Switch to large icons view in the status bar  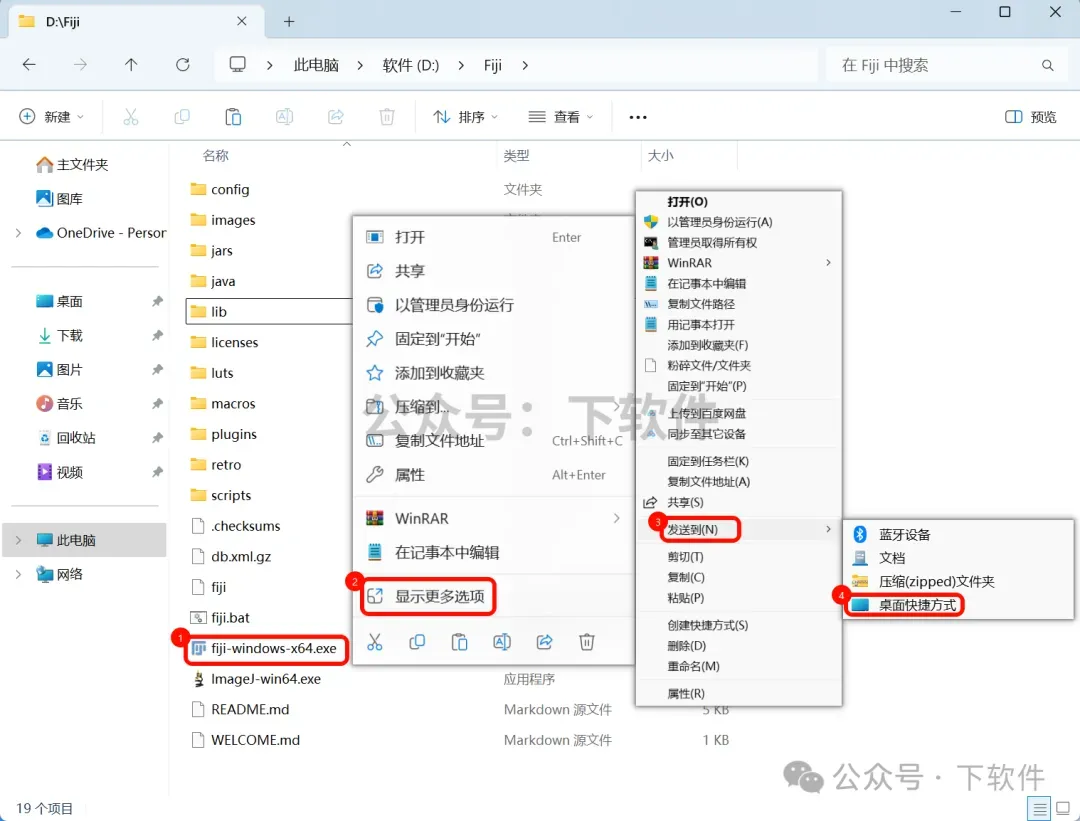[x=1063, y=808]
